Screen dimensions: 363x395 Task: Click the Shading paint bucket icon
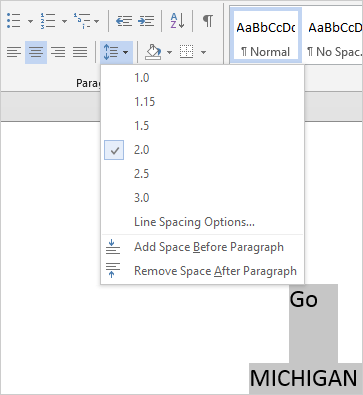point(153,52)
